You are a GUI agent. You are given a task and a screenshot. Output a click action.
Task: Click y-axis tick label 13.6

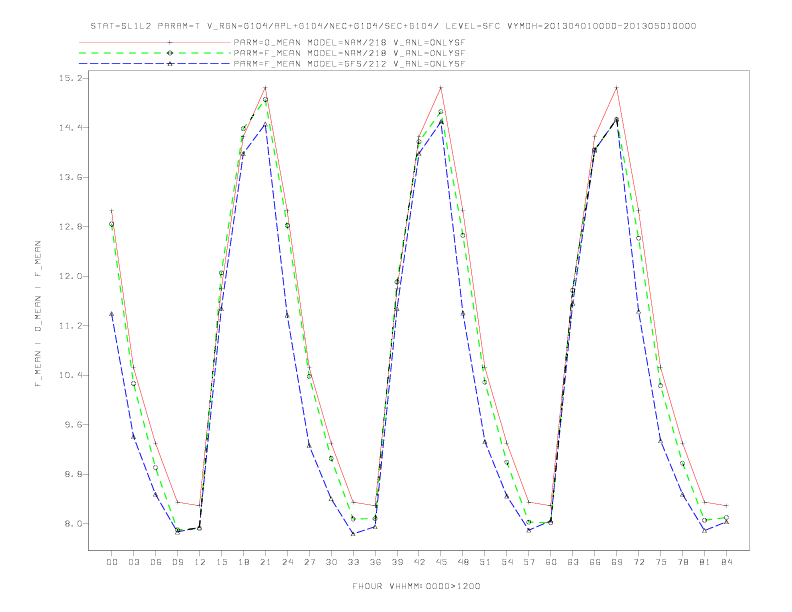point(70,177)
